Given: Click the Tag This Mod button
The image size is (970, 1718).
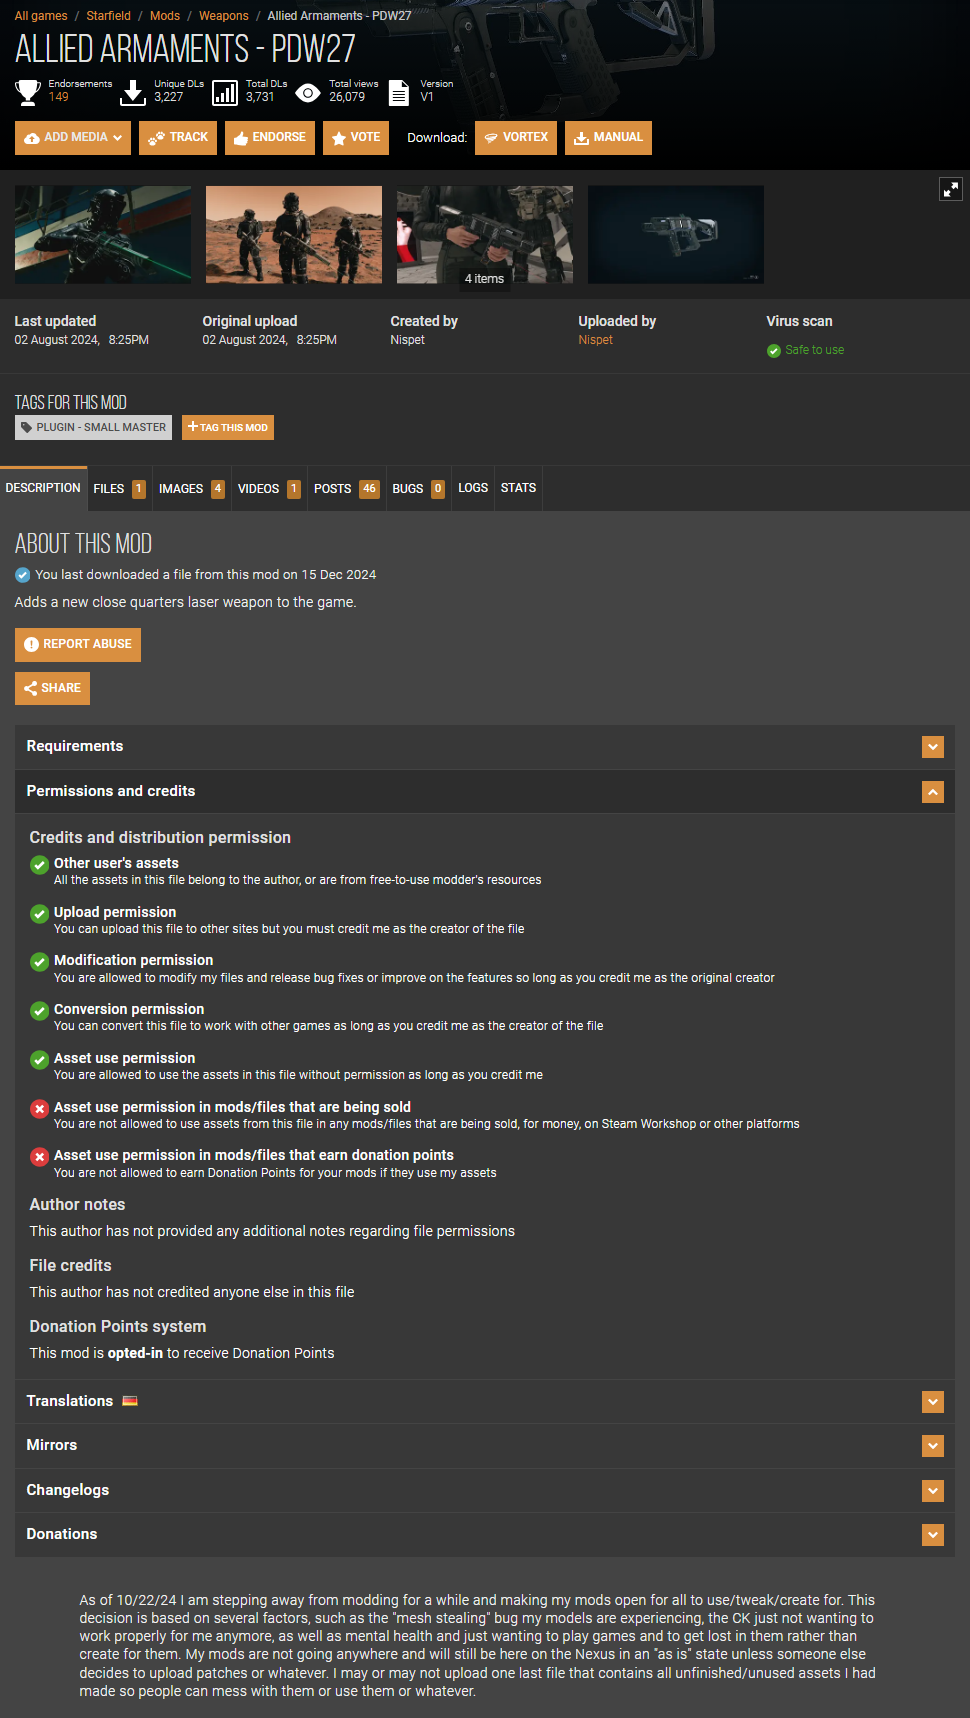Looking at the screenshot, I should pyautogui.click(x=228, y=428).
